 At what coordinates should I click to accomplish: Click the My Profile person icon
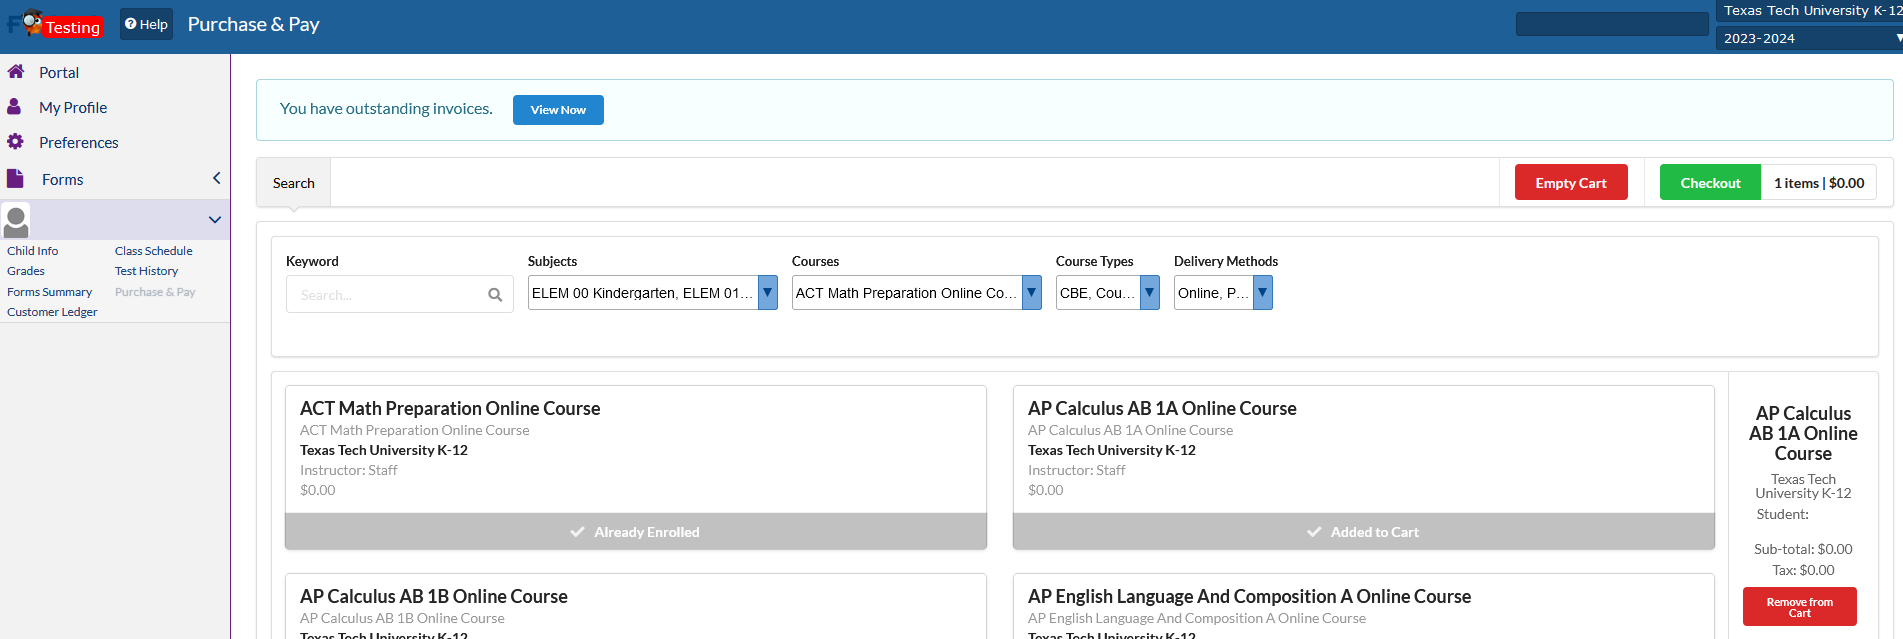tap(14, 106)
